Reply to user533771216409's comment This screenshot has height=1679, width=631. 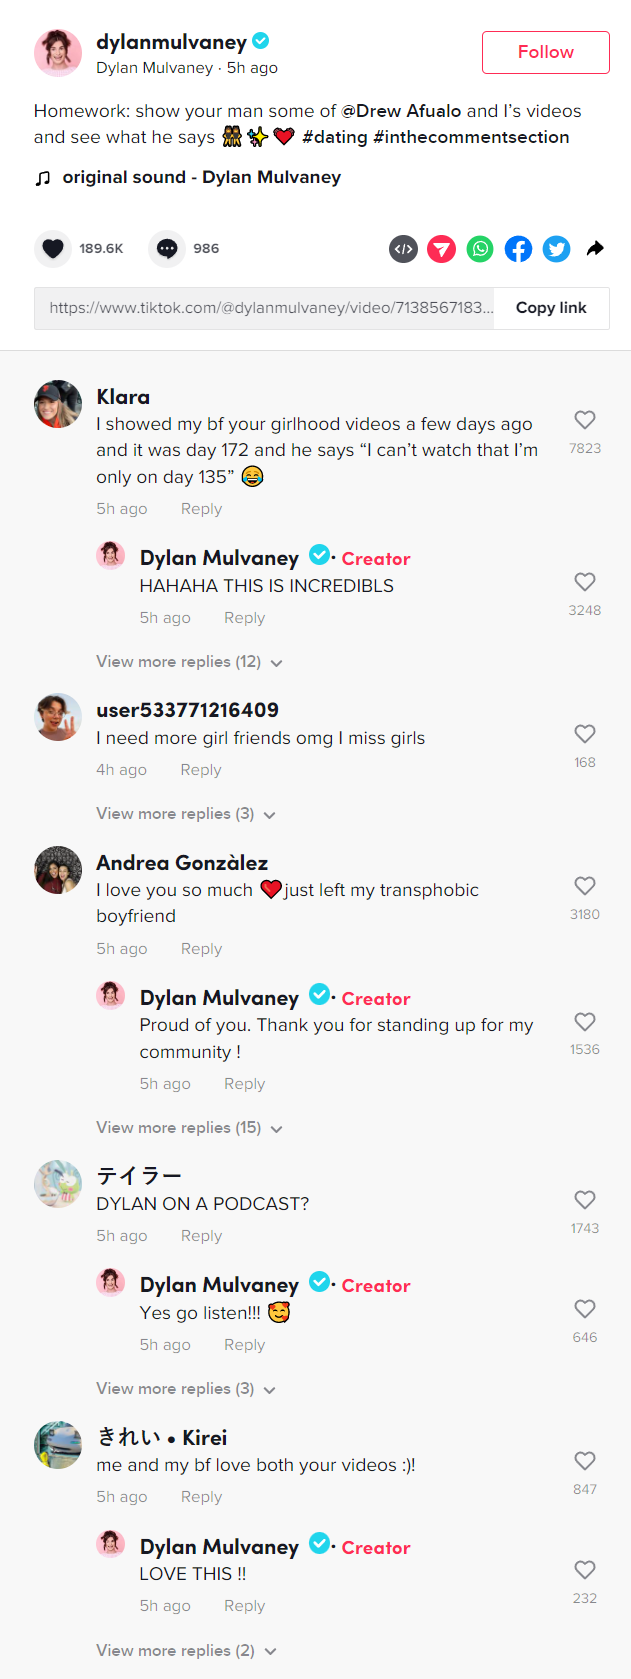coord(201,770)
